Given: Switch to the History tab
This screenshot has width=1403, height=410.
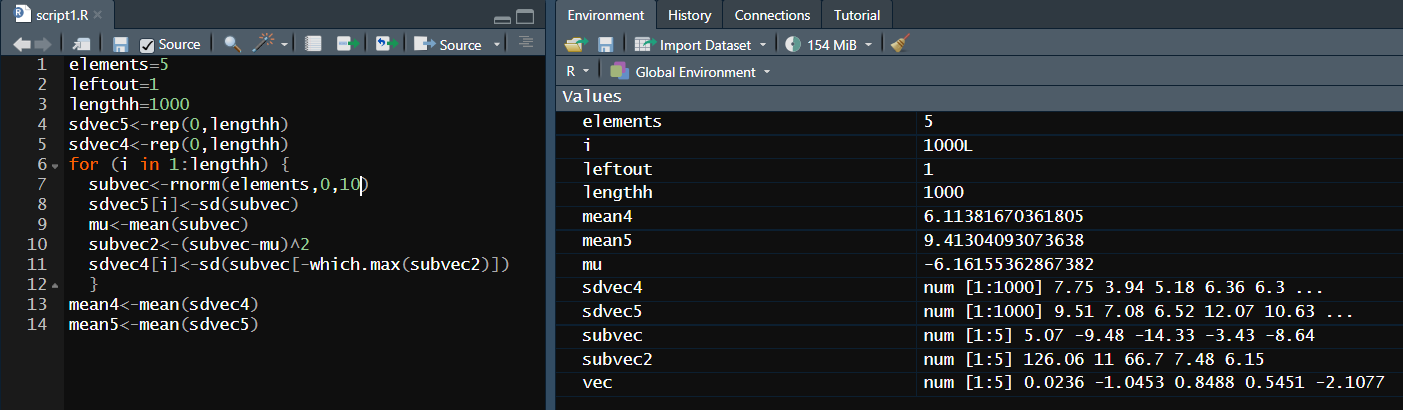Looking at the screenshot, I should coord(689,15).
